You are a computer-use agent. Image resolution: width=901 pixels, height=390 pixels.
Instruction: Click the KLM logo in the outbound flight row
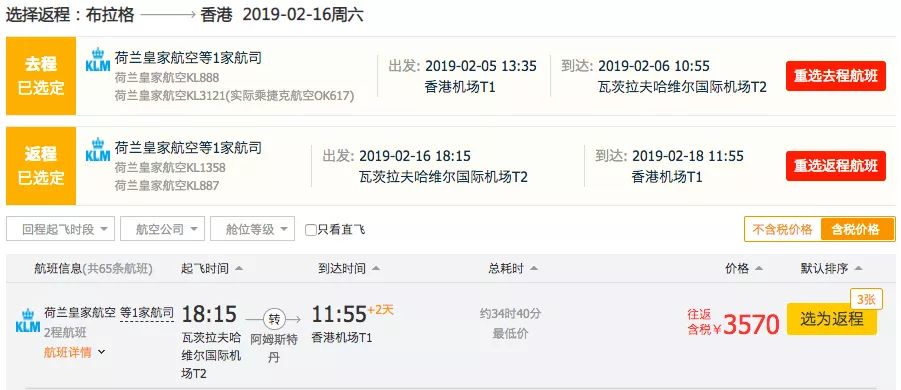(98, 60)
